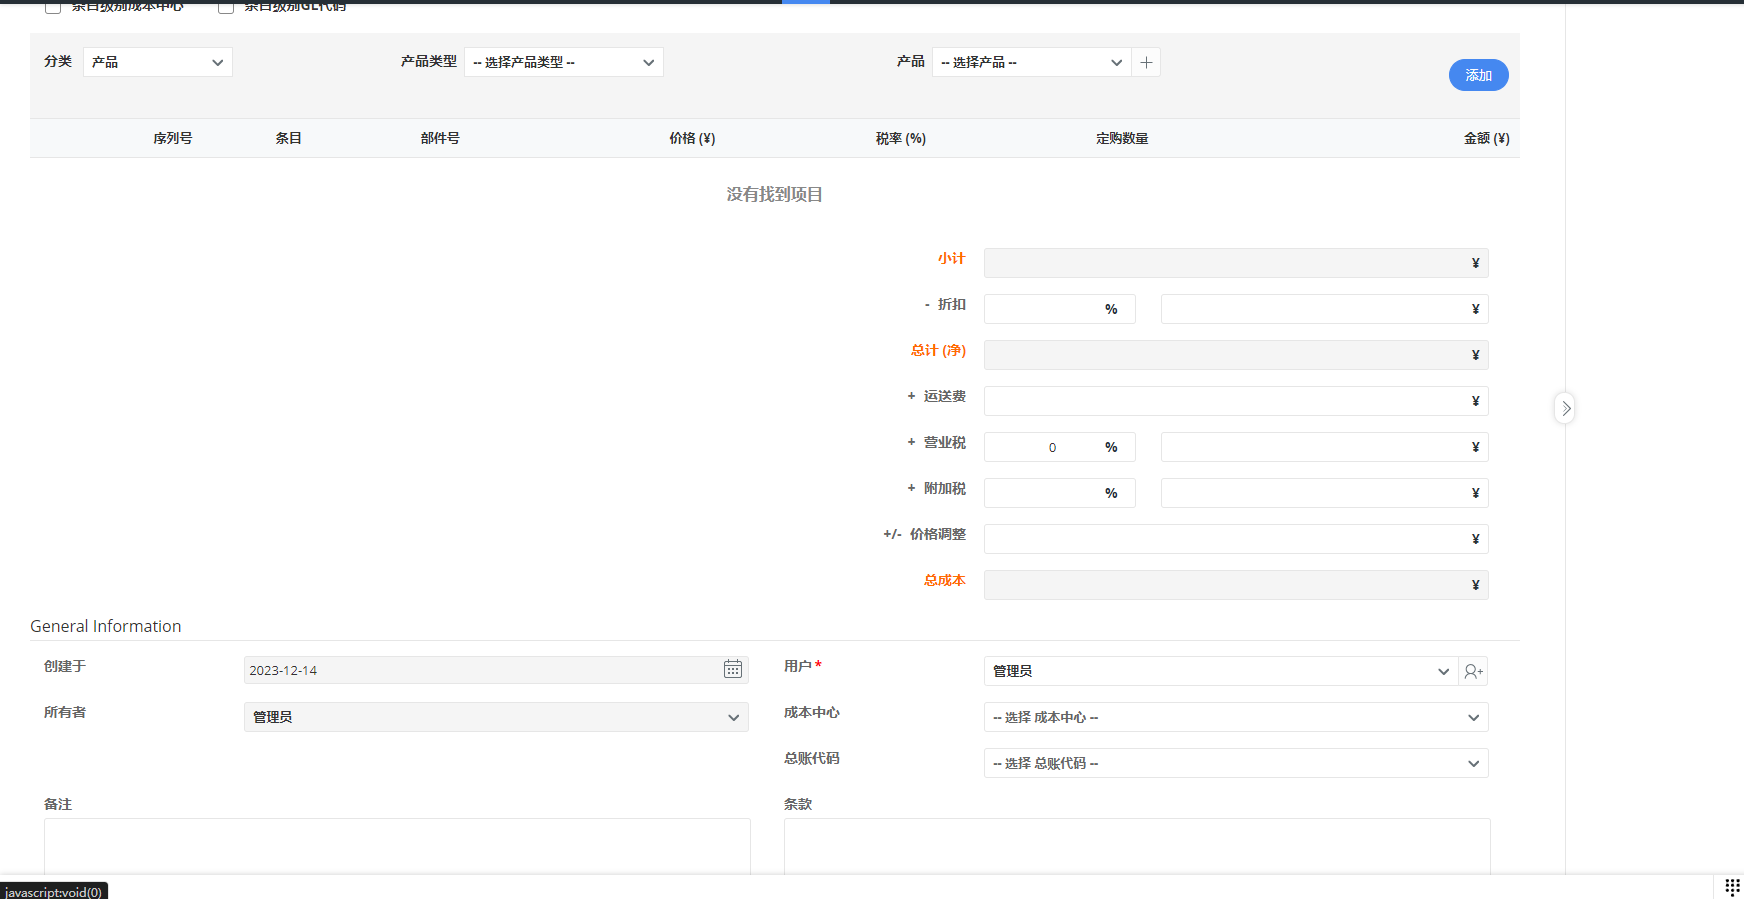Click the 价格 (¥) column header

pos(692,138)
